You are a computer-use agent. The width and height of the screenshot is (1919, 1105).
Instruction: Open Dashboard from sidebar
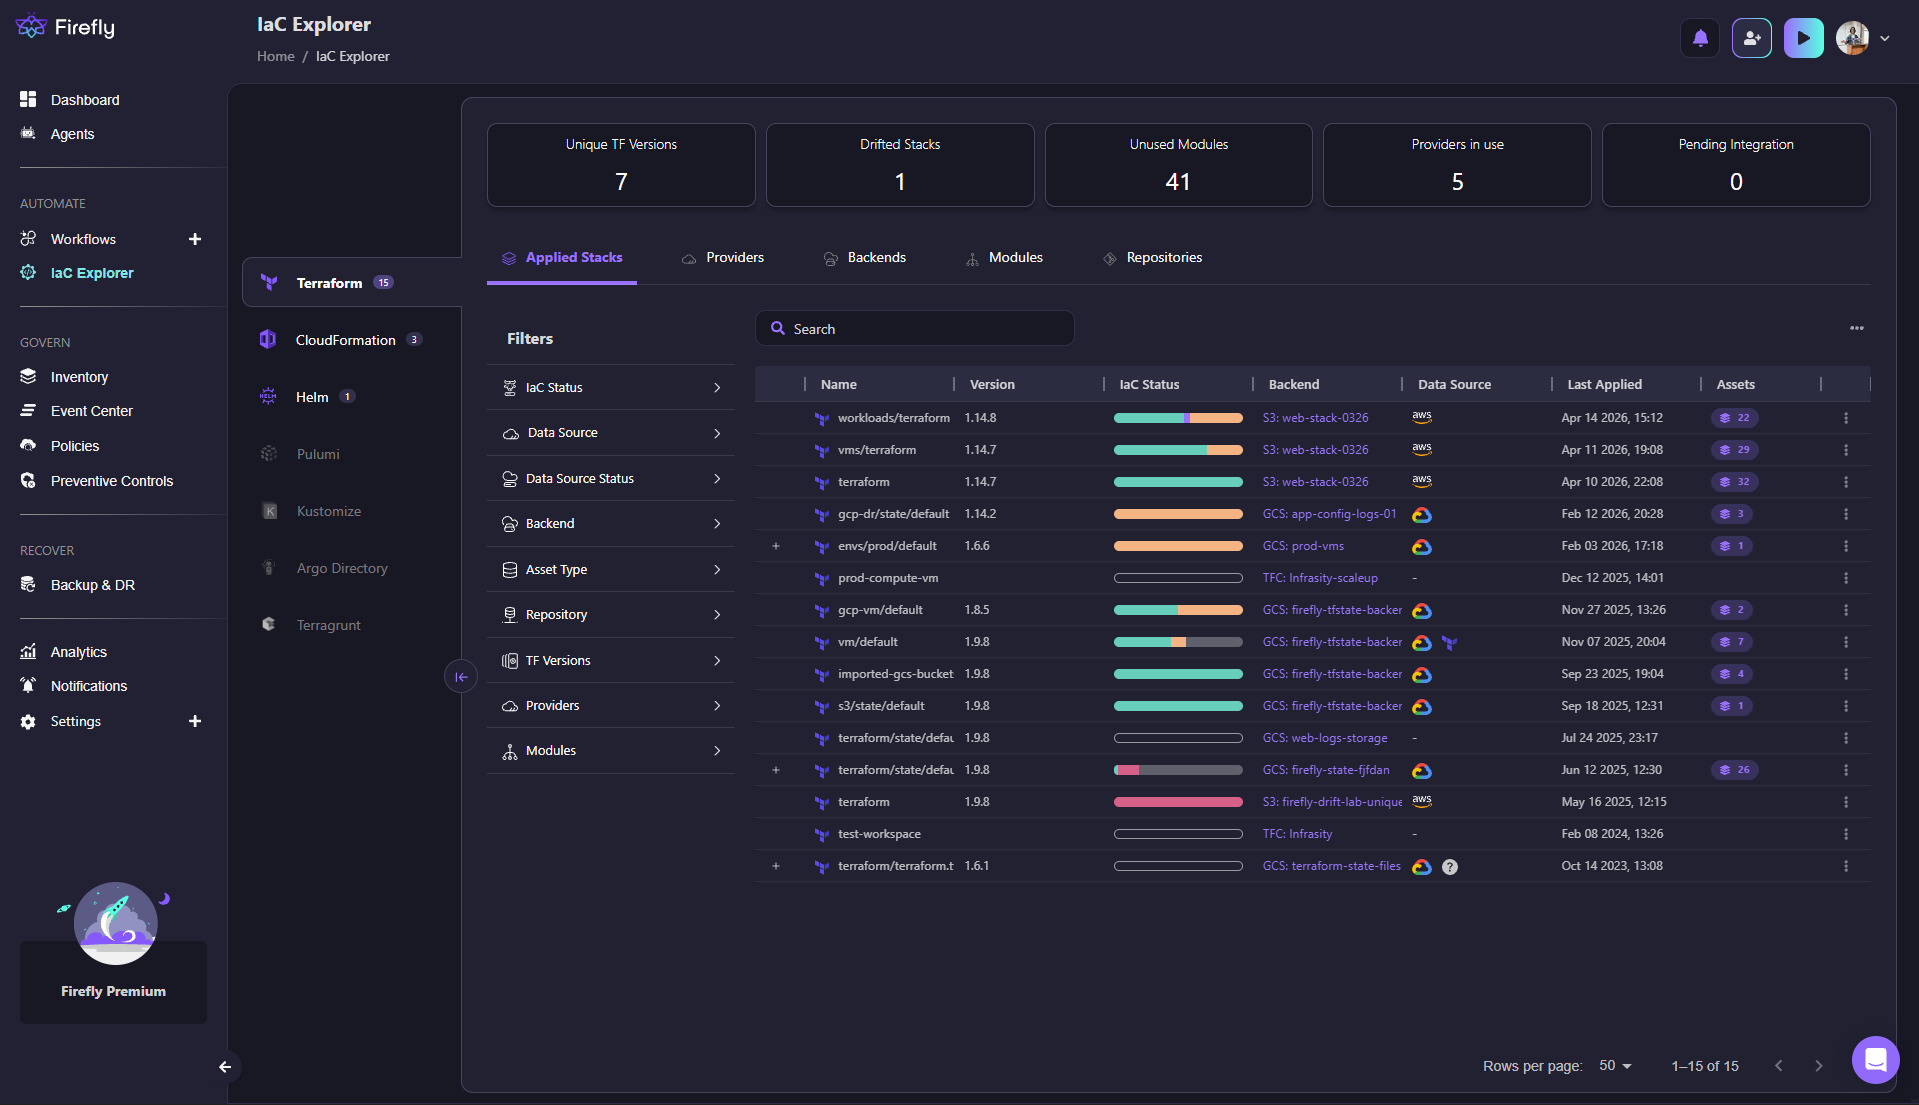click(85, 100)
